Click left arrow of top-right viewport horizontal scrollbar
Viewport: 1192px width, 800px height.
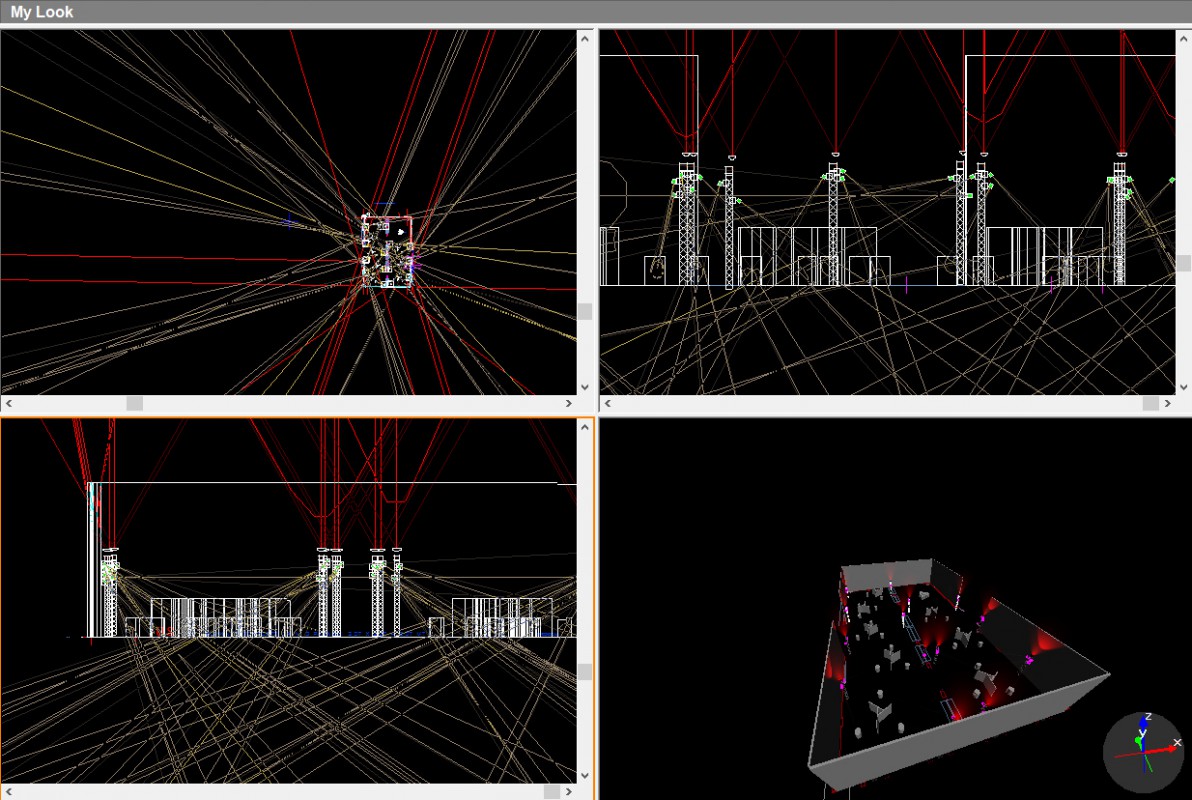pyautogui.click(x=607, y=403)
